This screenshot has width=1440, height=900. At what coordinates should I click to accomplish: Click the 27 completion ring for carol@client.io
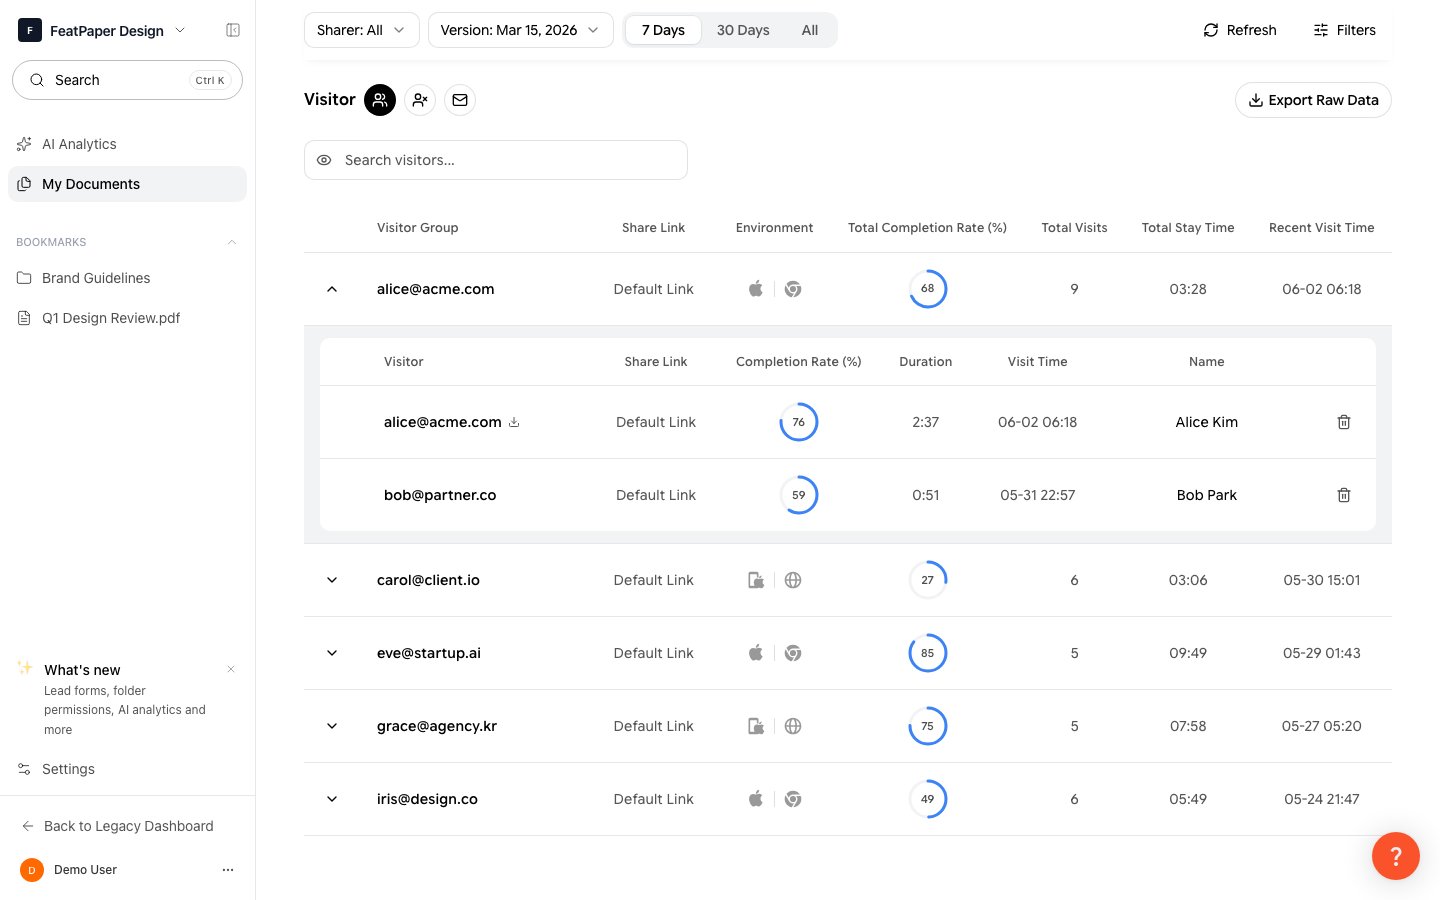(928, 580)
